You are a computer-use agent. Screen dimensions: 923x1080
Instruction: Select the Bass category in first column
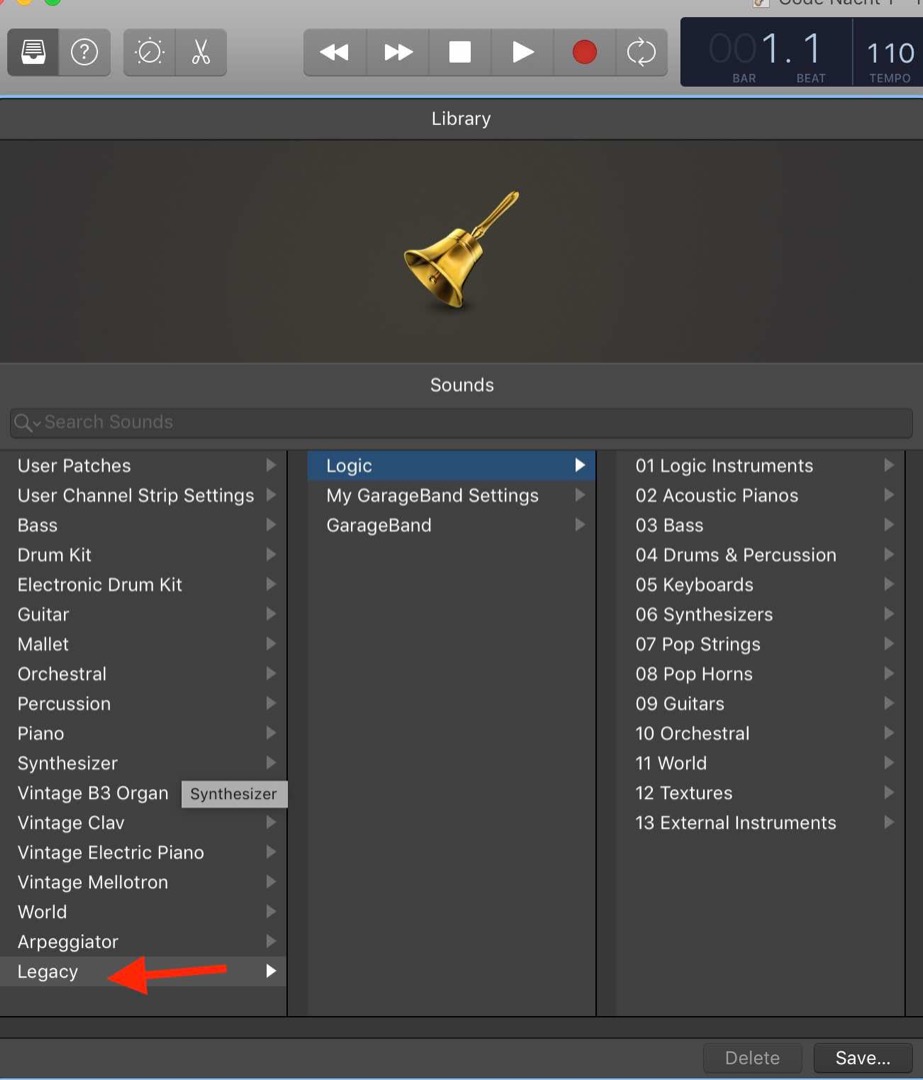coord(143,525)
